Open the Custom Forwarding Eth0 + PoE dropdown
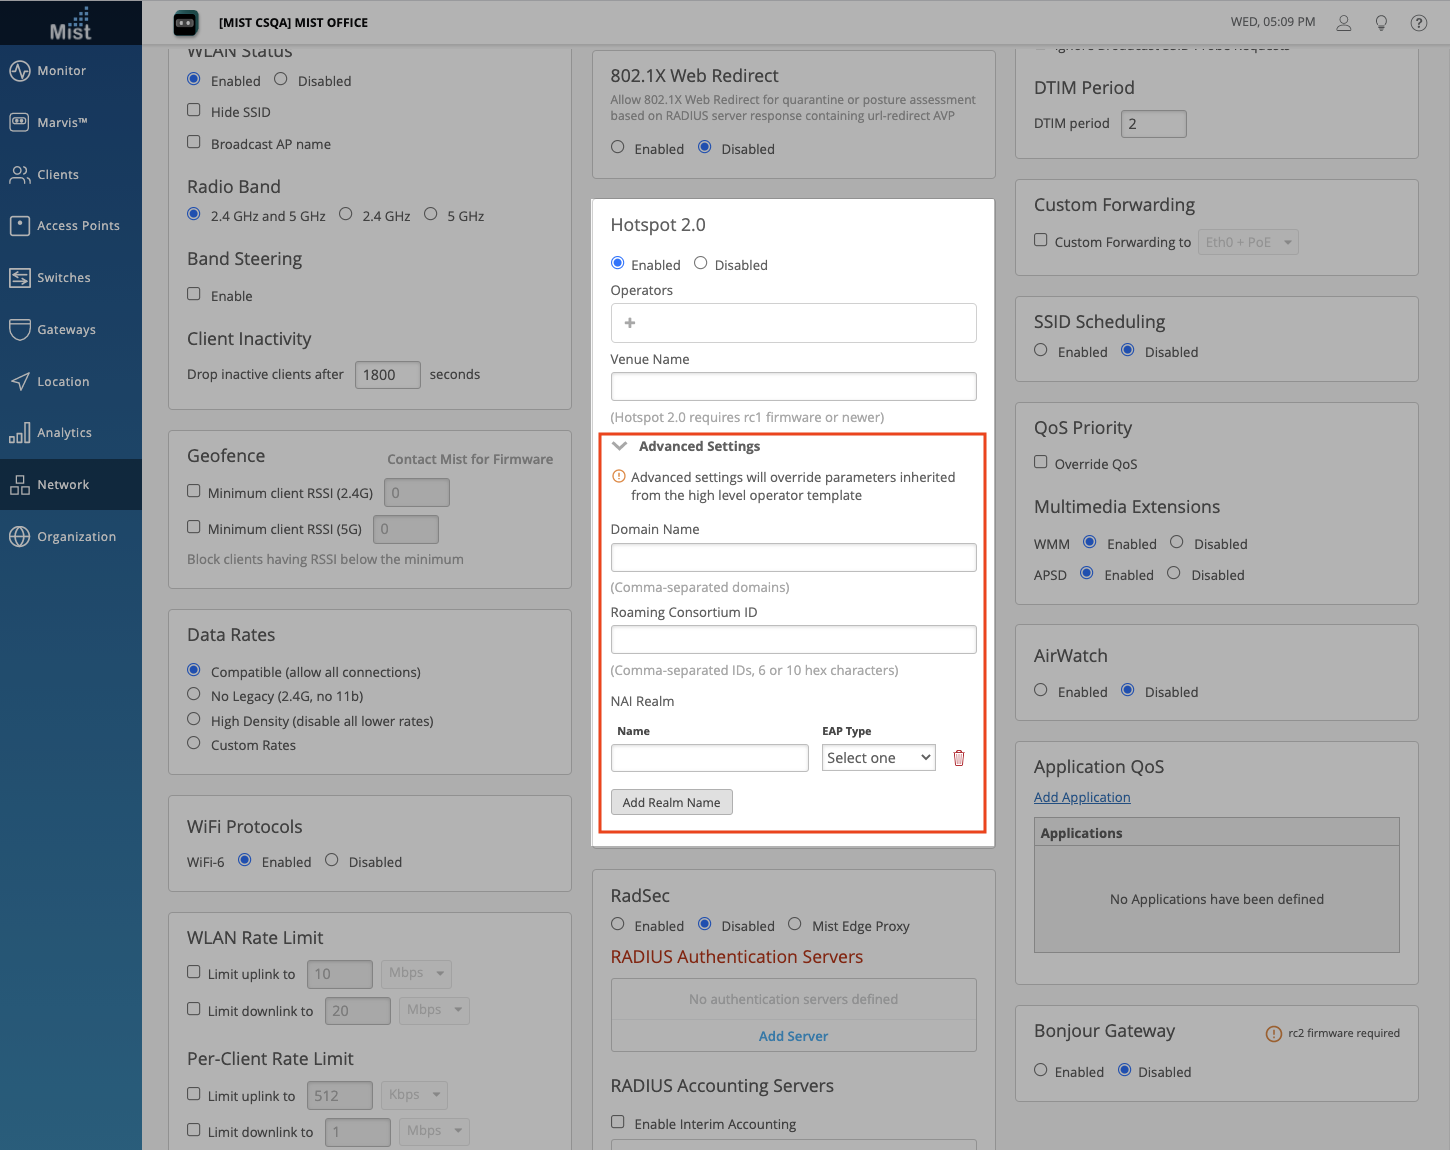 1247,242
